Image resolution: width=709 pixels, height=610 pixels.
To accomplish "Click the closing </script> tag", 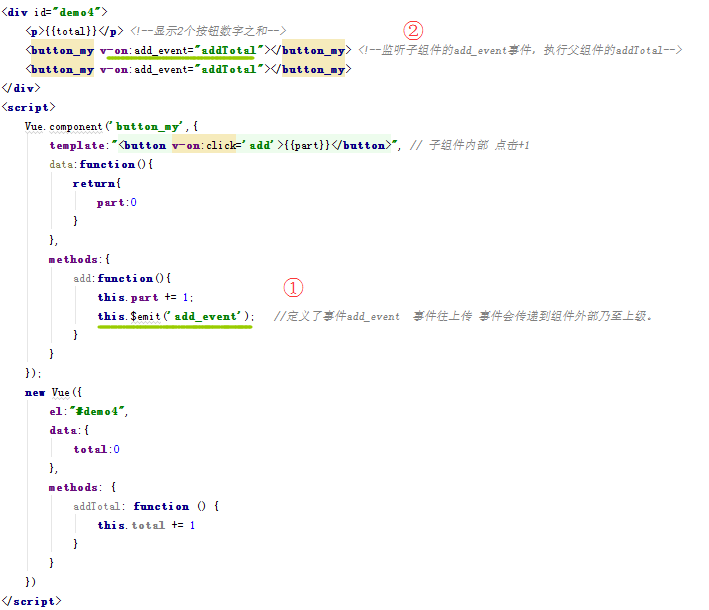I will click(31, 601).
